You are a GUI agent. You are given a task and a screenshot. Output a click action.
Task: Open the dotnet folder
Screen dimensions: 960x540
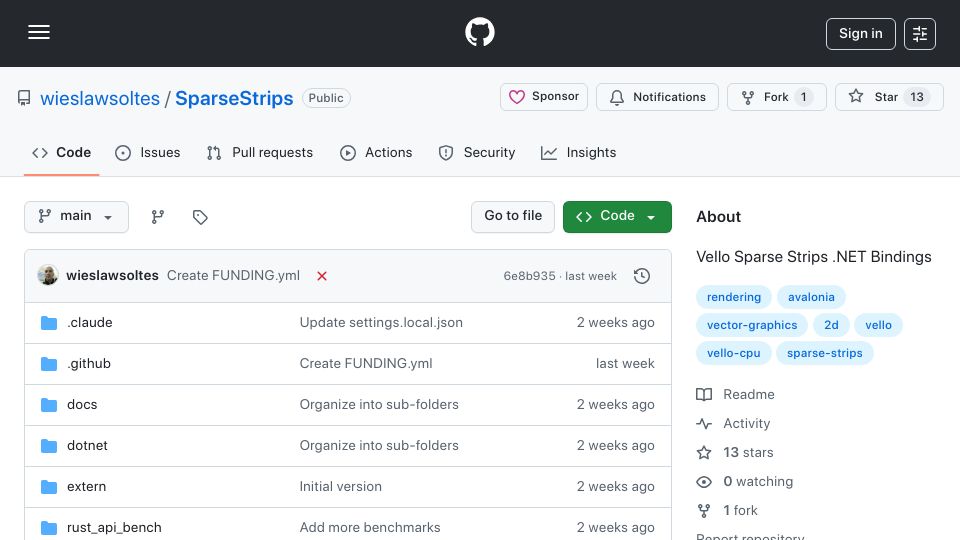click(87, 446)
